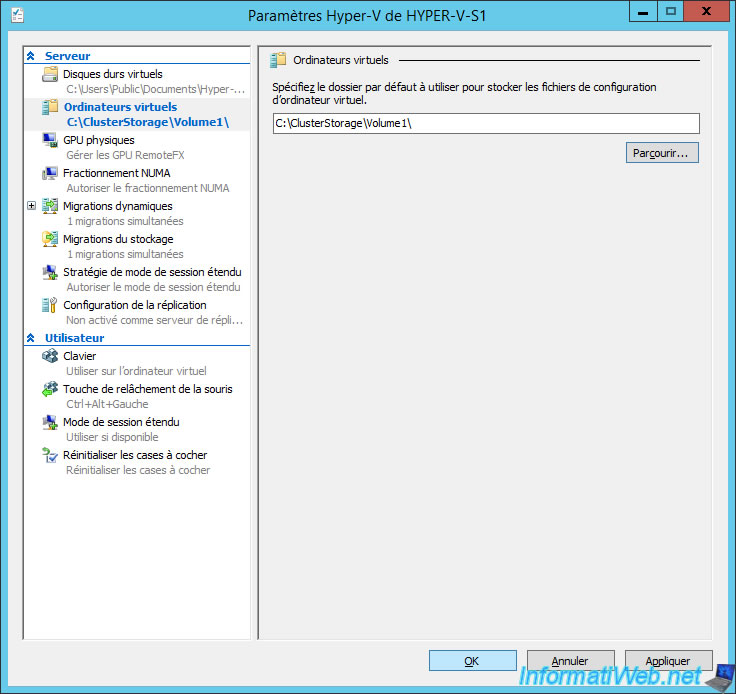The height and width of the screenshot is (694, 736).
Task: Click the Fractionnement NUMA icon
Action: pyautogui.click(x=50, y=174)
